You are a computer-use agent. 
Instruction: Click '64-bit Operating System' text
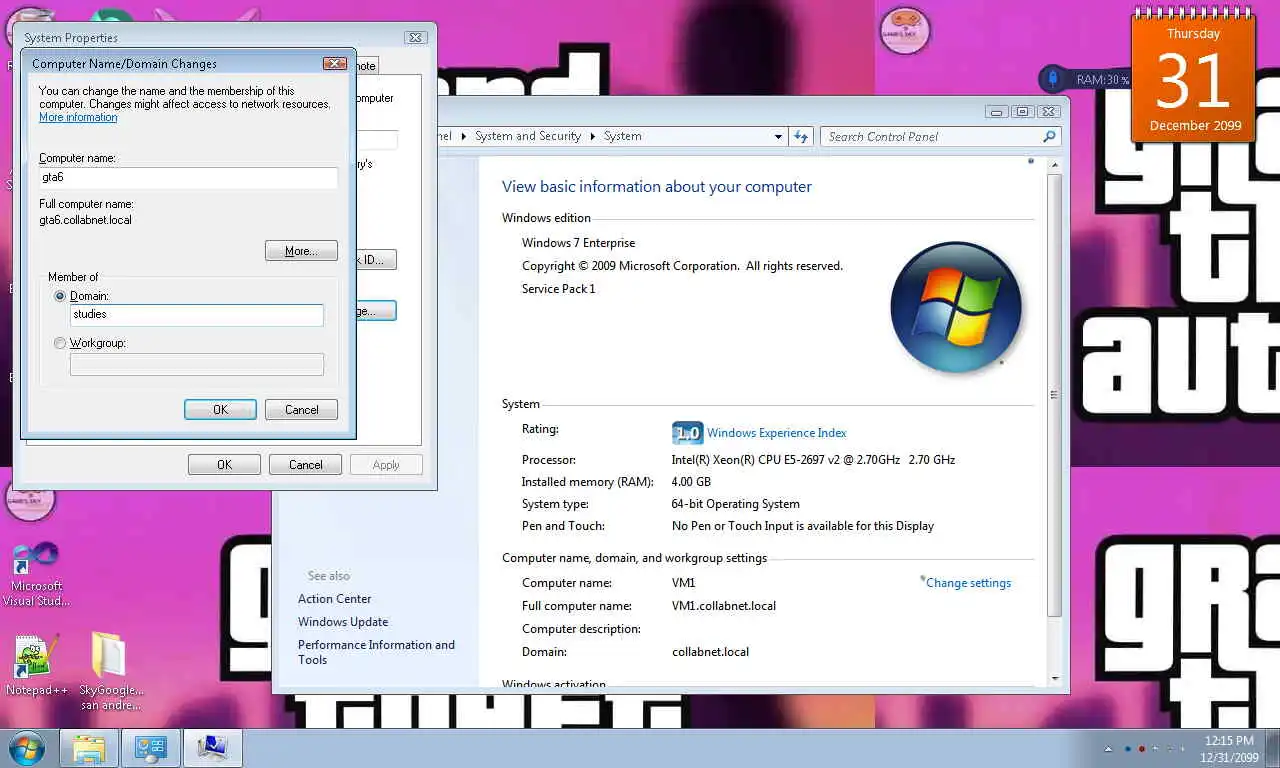736,504
